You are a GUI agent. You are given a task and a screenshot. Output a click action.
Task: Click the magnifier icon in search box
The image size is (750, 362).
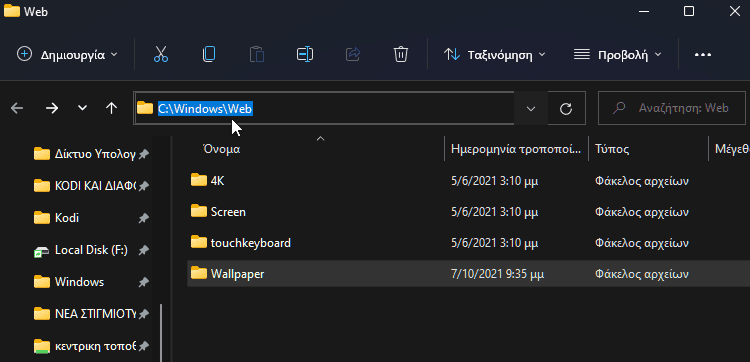pyautogui.click(x=619, y=108)
